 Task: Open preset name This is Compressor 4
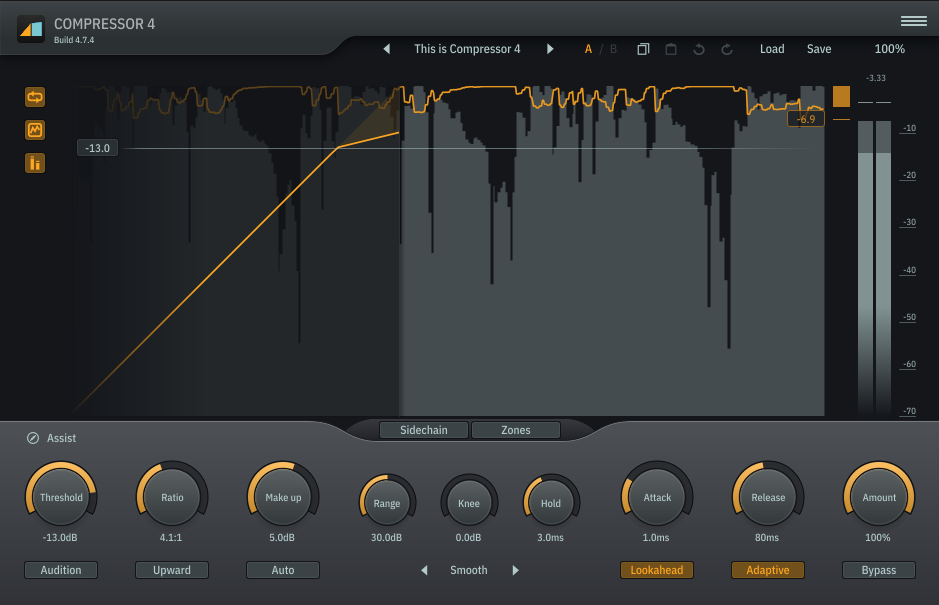point(467,49)
